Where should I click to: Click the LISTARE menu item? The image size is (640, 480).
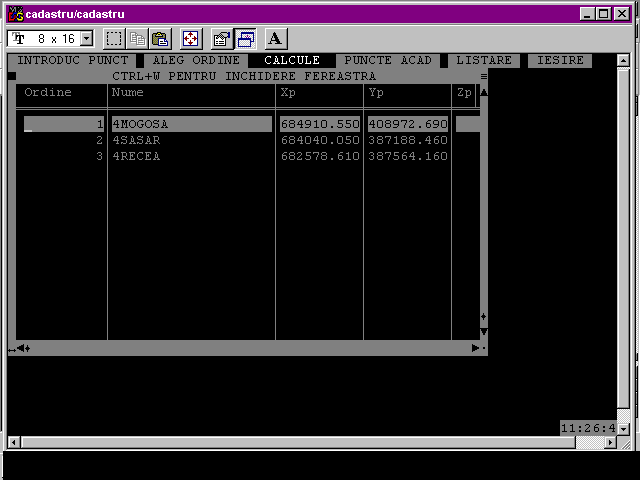[x=484, y=61]
